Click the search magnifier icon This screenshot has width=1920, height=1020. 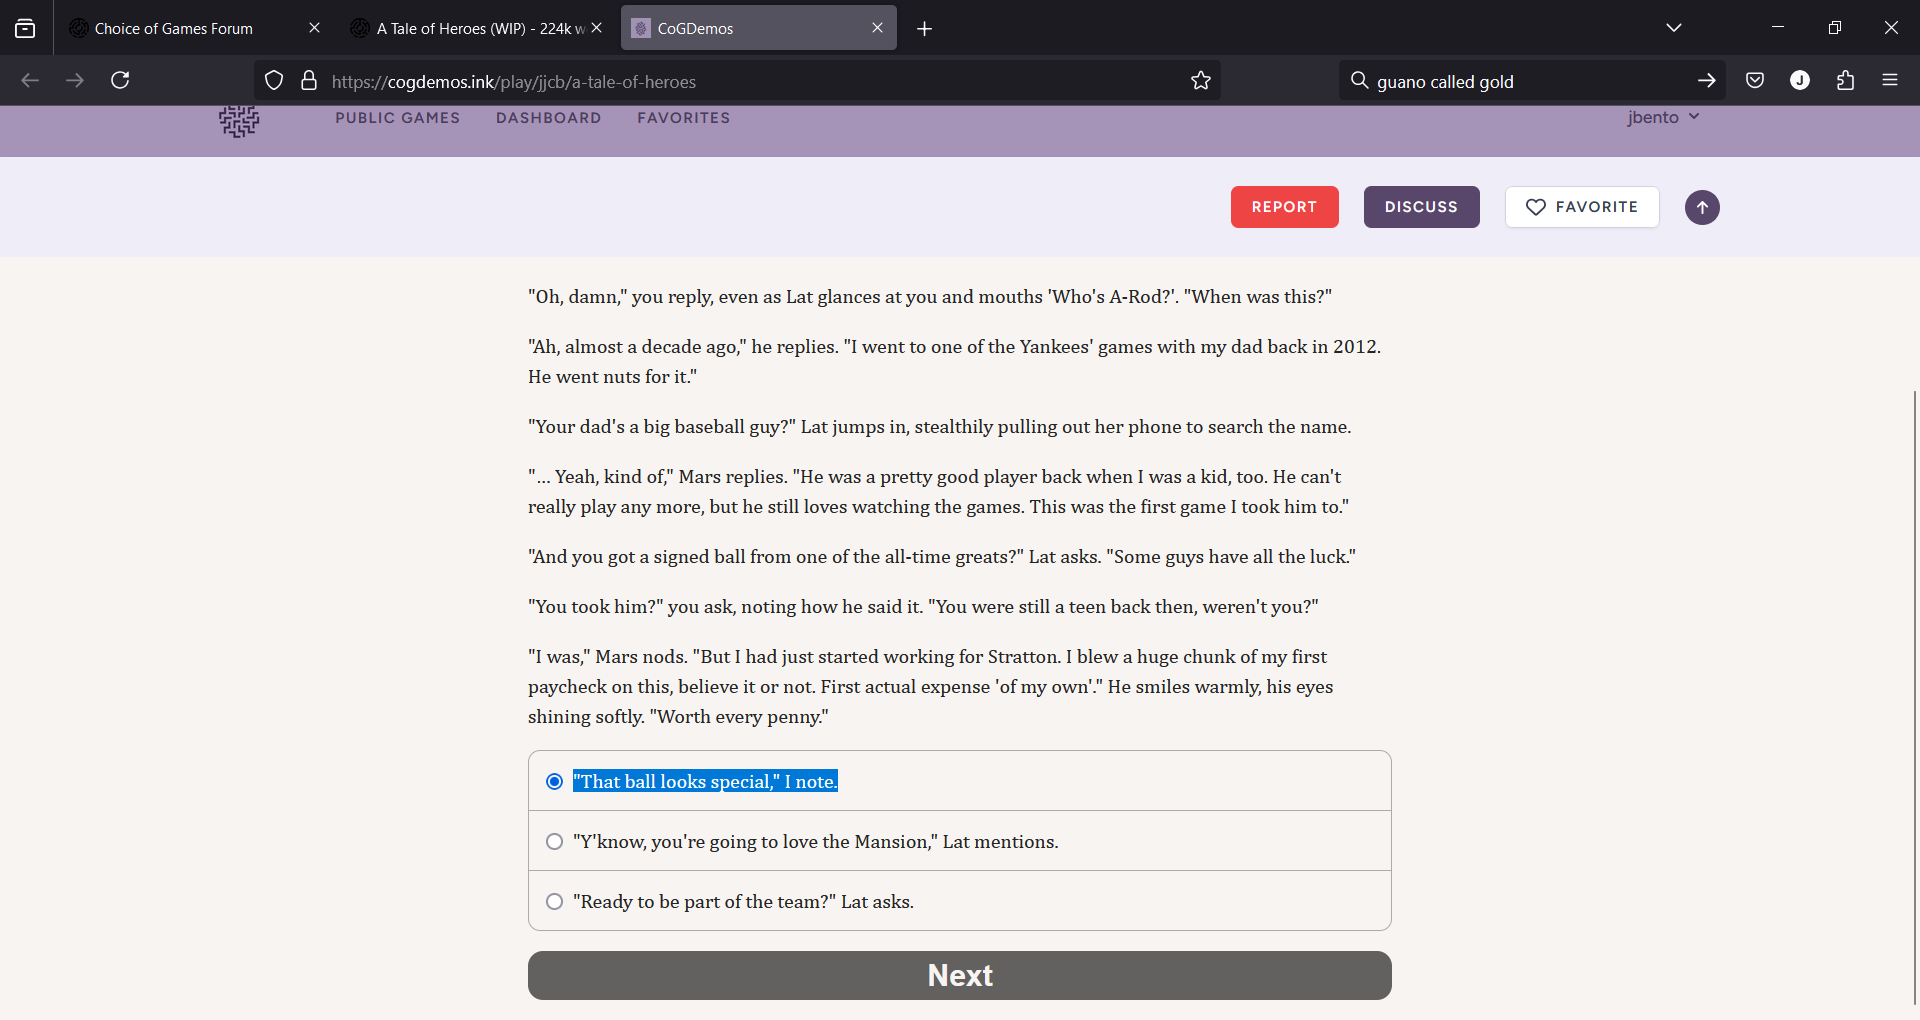pyautogui.click(x=1359, y=81)
